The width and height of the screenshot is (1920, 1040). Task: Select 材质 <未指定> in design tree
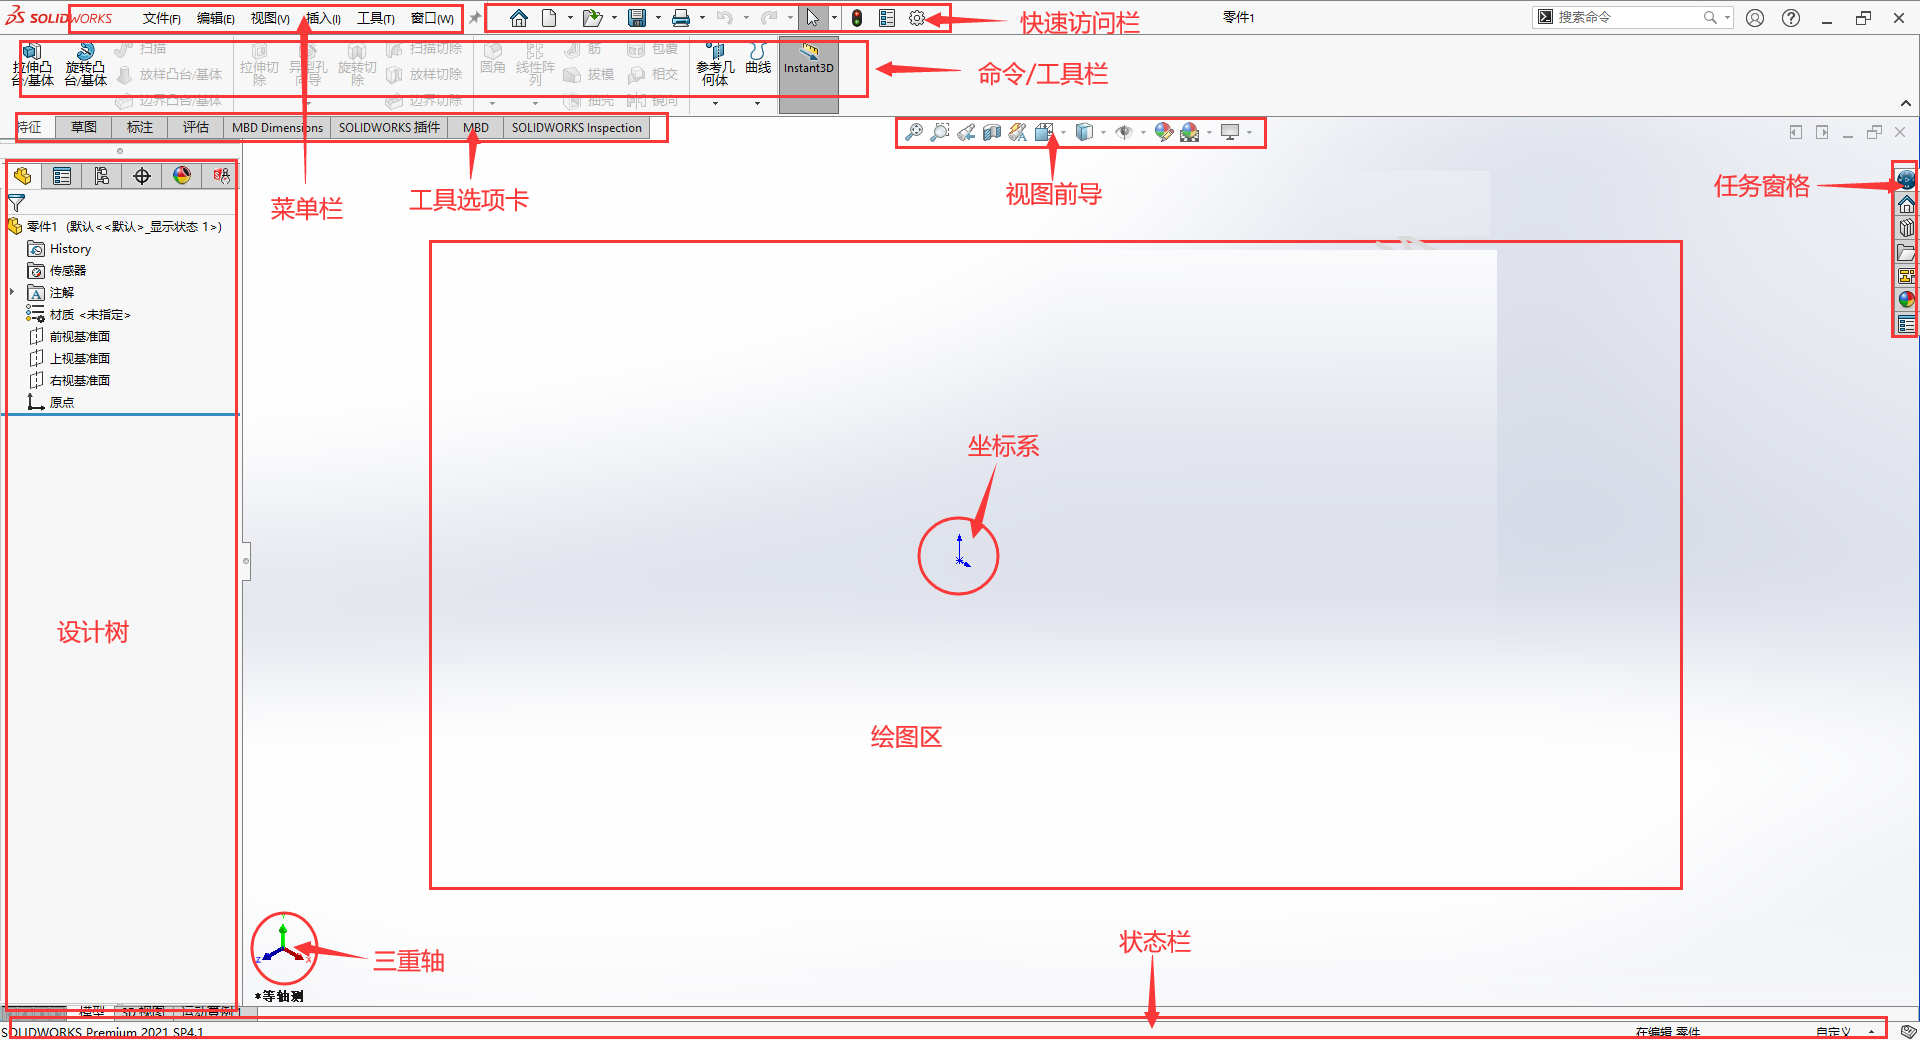[79, 315]
